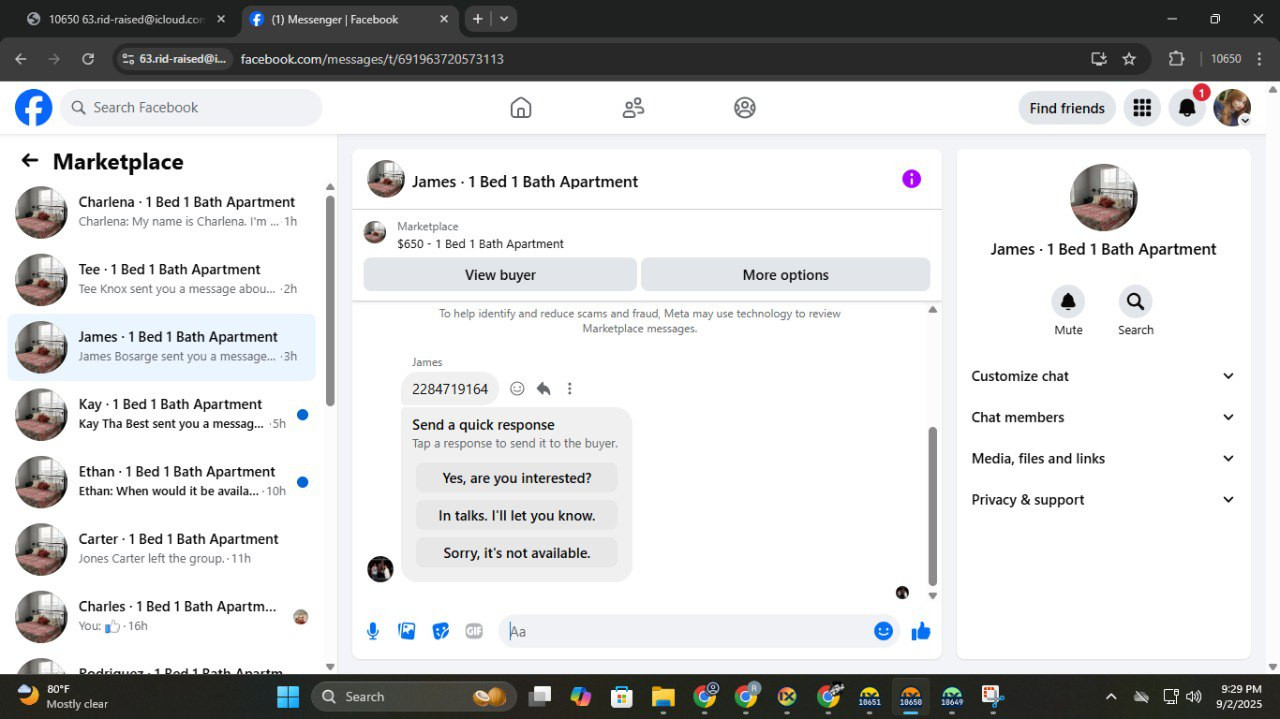Open a new browser tab
Viewport: 1280px width, 719px height.
[478, 19]
